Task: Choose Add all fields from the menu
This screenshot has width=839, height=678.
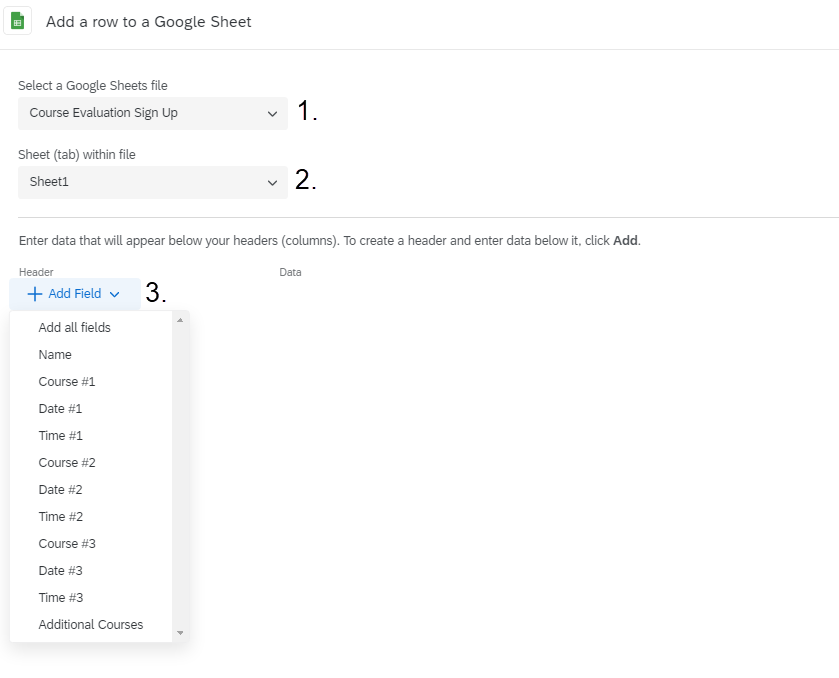Action: (74, 327)
